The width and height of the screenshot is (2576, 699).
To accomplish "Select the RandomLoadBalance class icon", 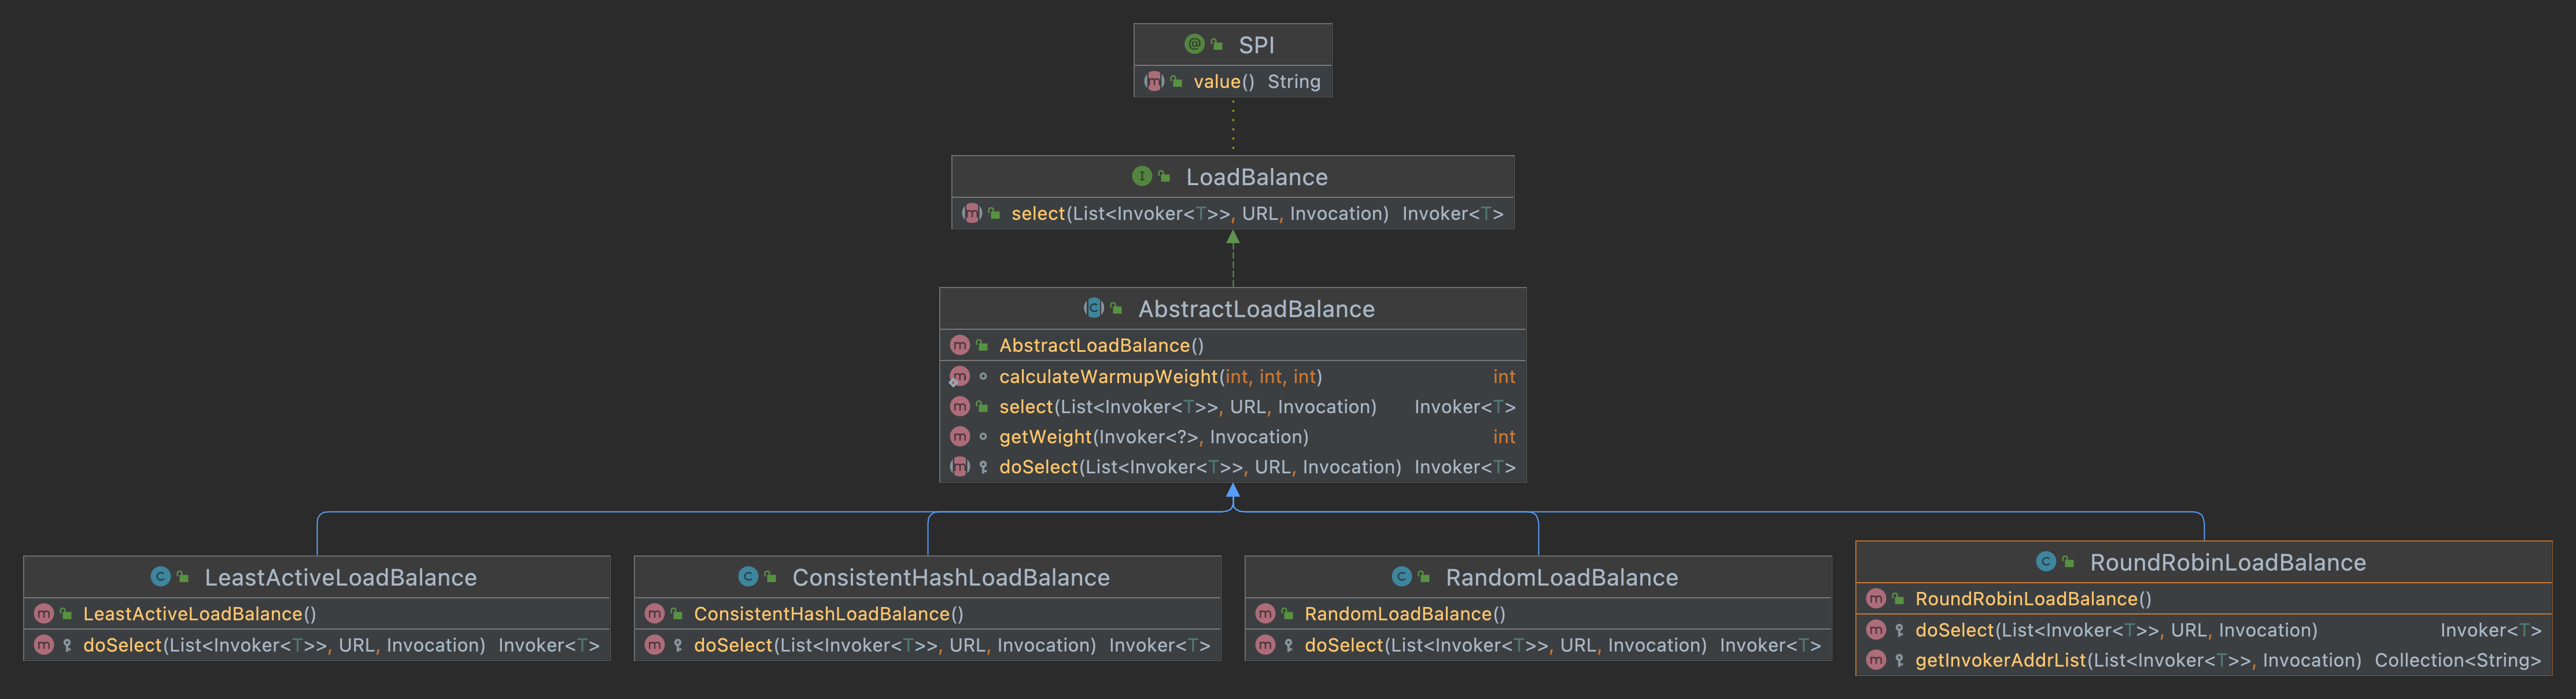I will [x=1402, y=577].
